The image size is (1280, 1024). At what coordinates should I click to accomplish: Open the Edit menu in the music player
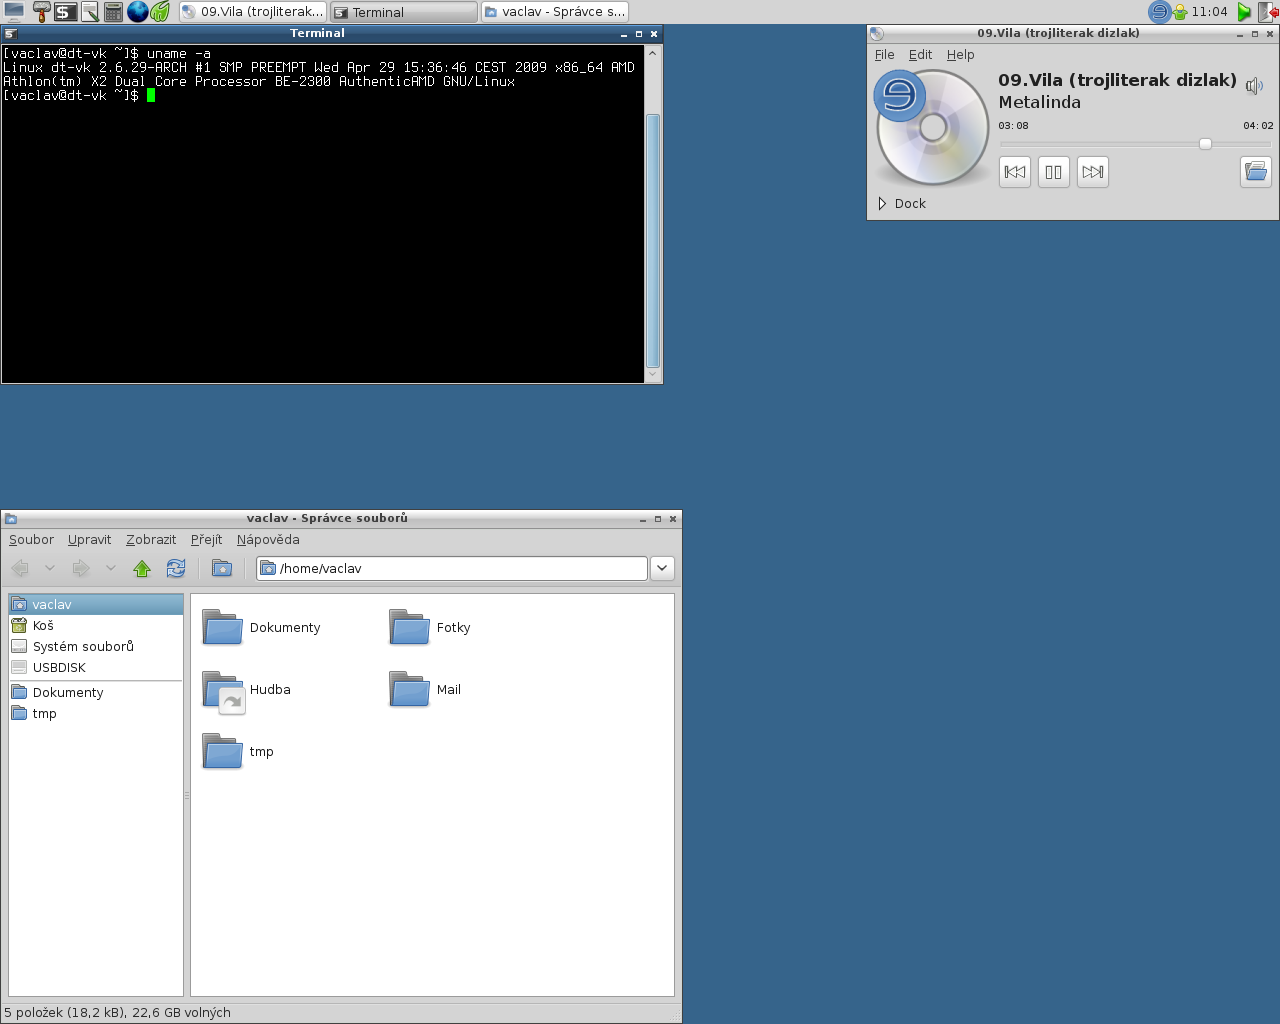coord(920,55)
